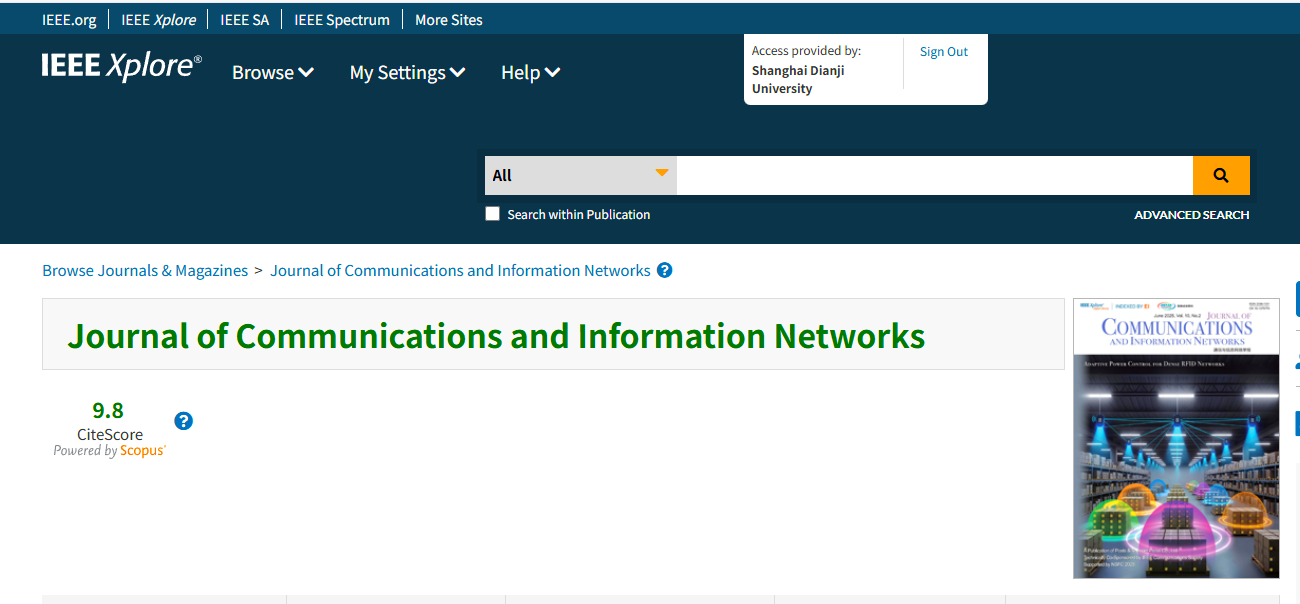The image size is (1300, 604).
Task: Click the CiteScore help question mark
Action: coord(183,421)
